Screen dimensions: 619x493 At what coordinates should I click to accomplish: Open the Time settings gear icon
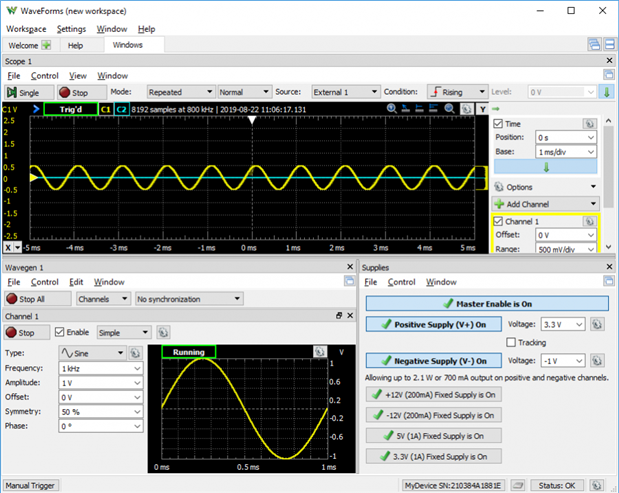(x=590, y=124)
